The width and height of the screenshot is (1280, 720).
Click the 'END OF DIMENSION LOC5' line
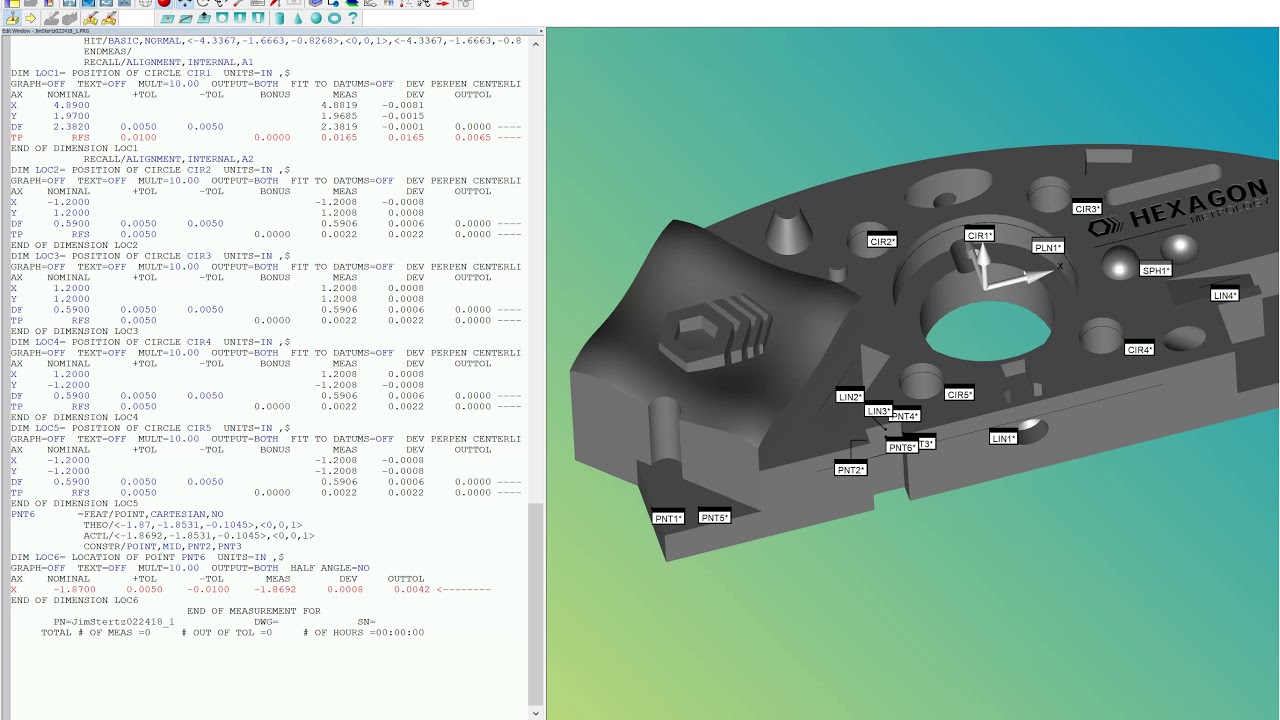point(74,503)
